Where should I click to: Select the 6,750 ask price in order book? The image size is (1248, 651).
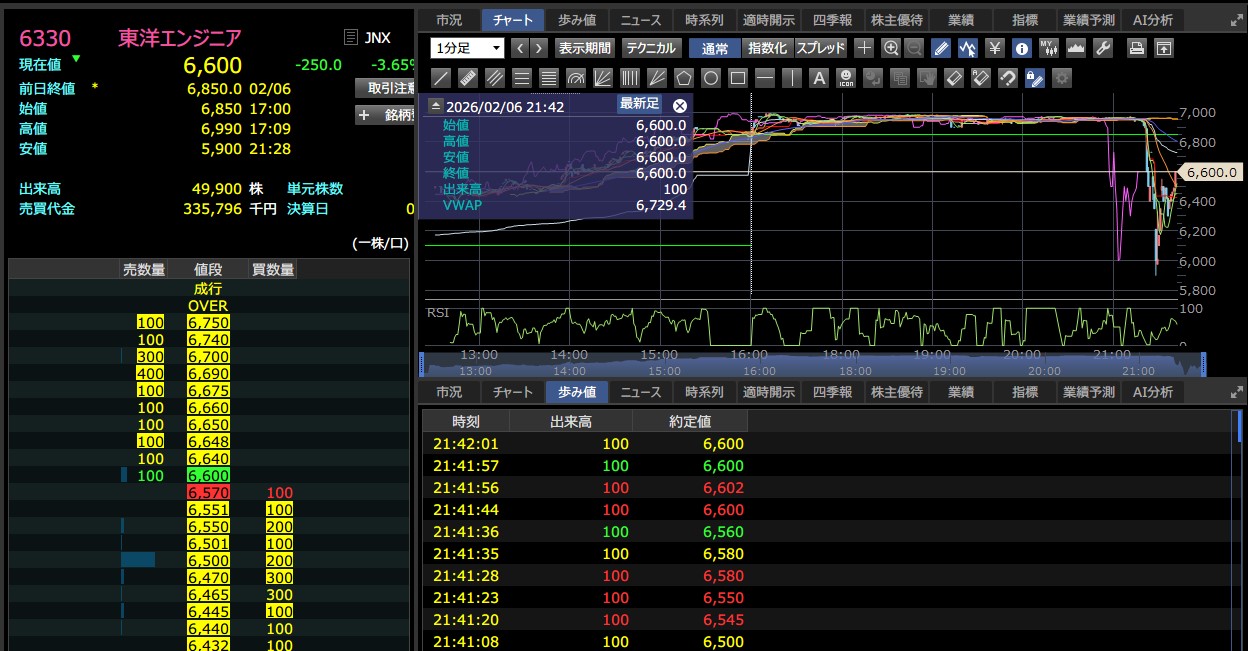tap(208, 322)
